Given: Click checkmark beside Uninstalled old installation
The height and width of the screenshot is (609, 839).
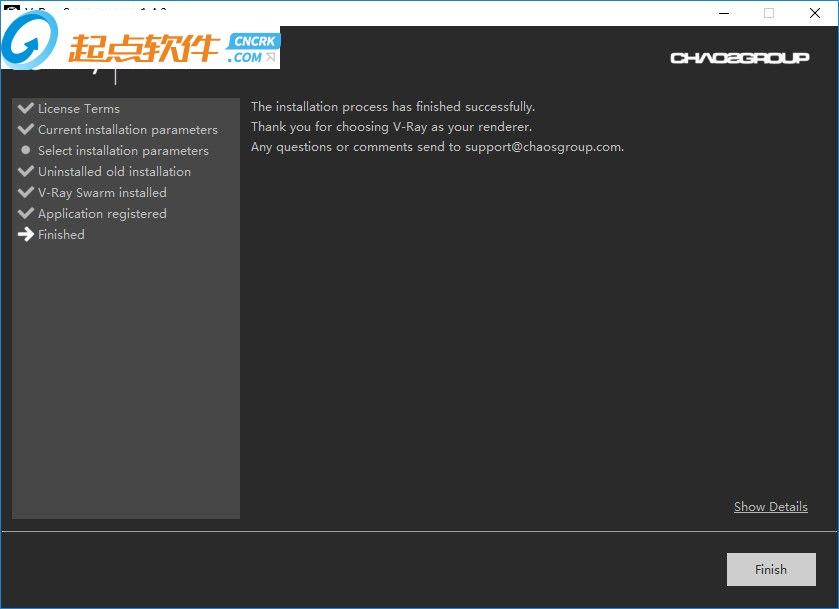Looking at the screenshot, I should pos(26,171).
